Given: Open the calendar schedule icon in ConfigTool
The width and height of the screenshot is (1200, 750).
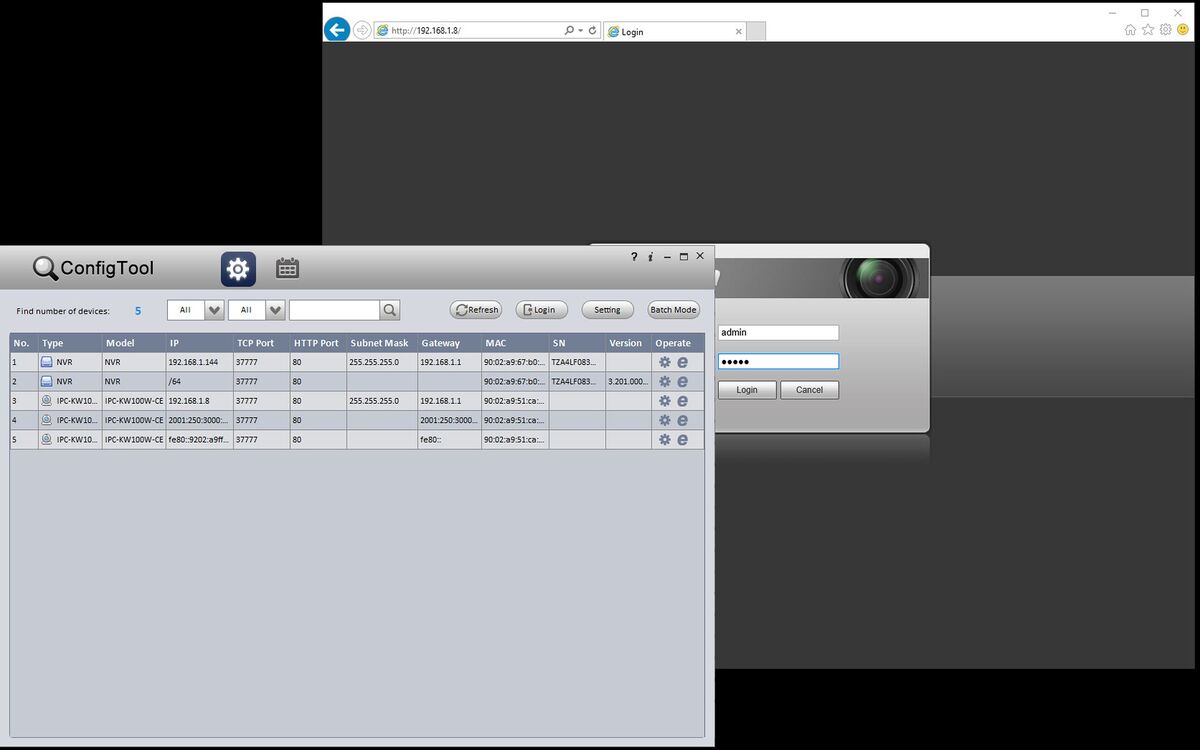Looking at the screenshot, I should (x=287, y=268).
